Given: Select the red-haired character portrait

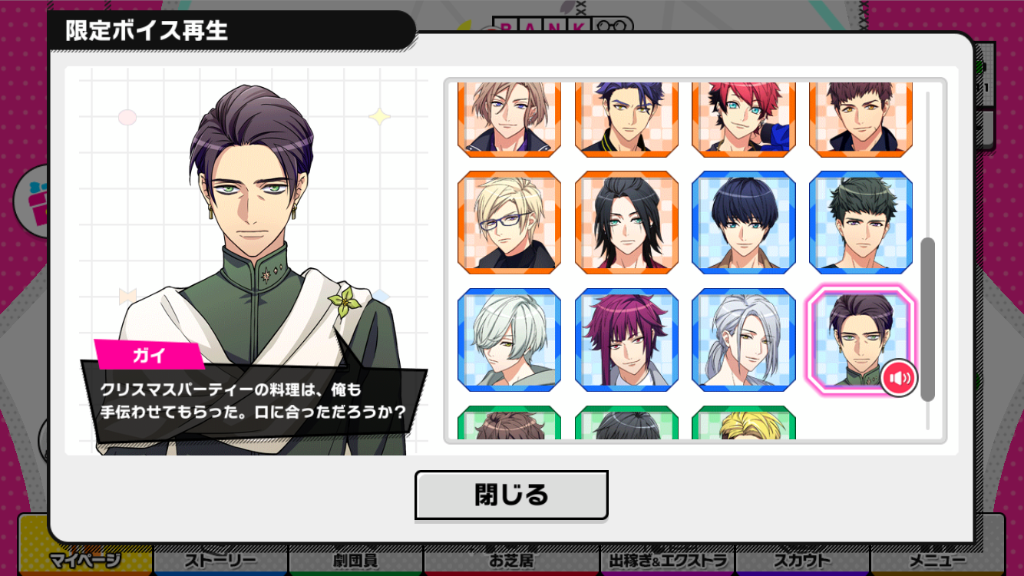Looking at the screenshot, I should (x=743, y=120).
